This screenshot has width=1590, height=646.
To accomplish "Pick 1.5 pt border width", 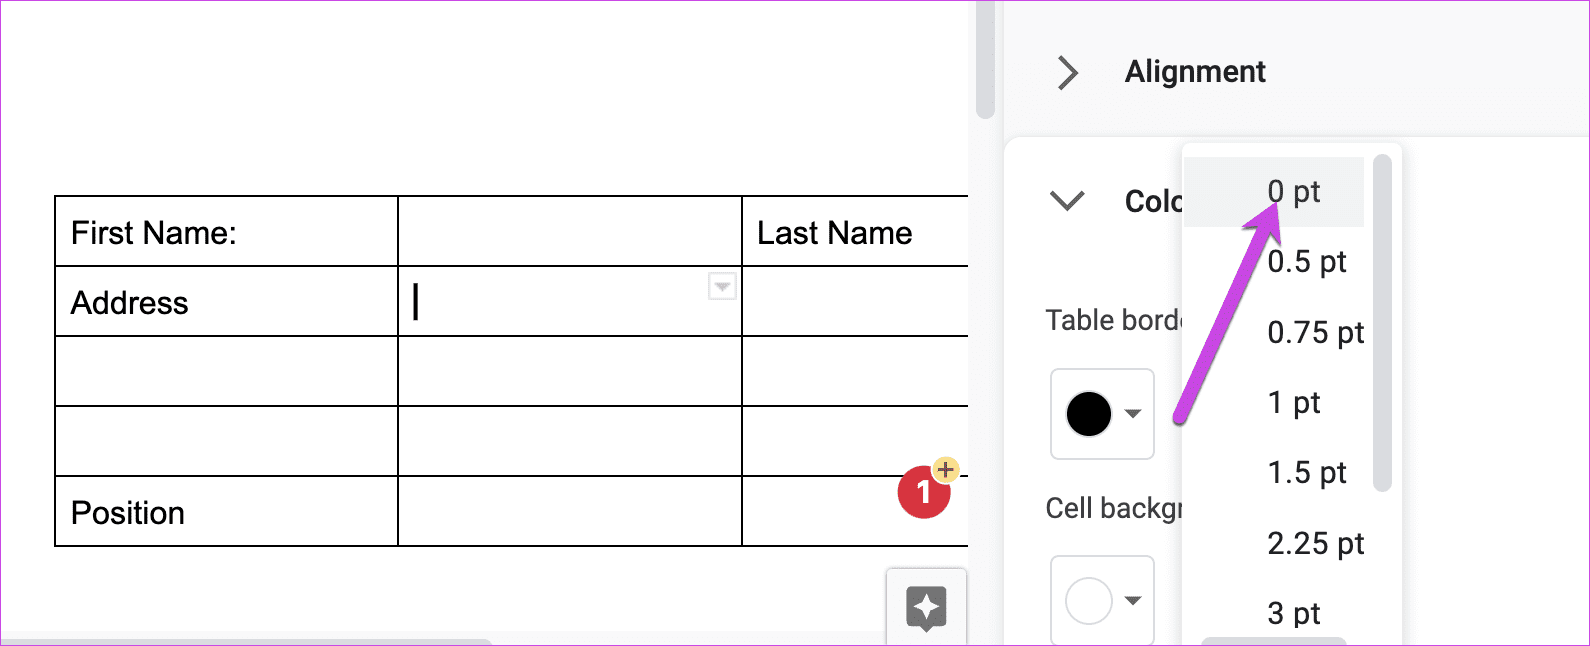I will tap(1274, 473).
